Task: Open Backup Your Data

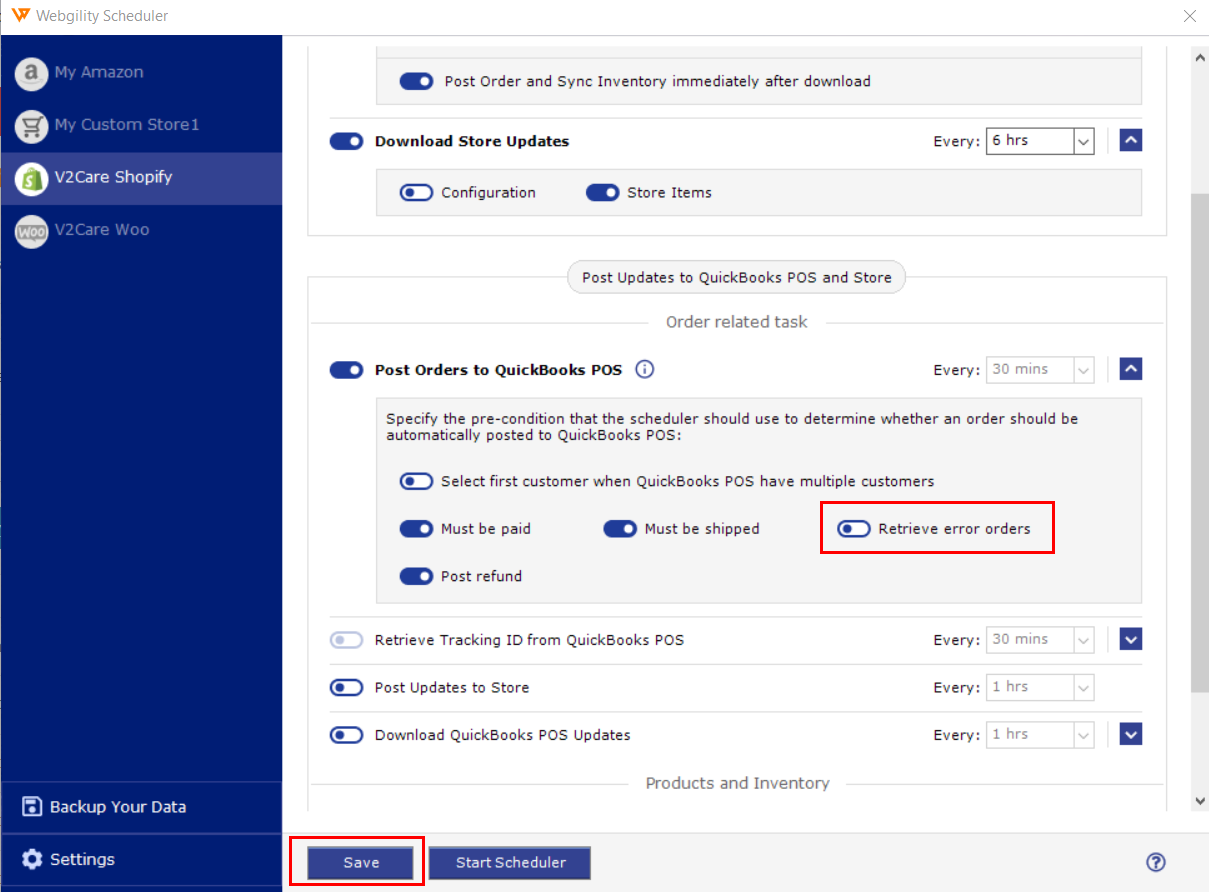Action: click(141, 807)
